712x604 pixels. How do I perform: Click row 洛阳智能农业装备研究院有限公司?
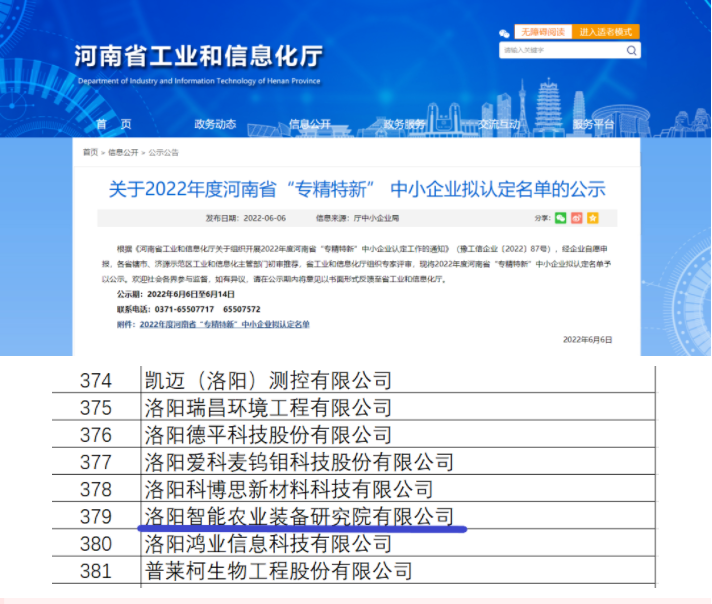tap(398, 515)
